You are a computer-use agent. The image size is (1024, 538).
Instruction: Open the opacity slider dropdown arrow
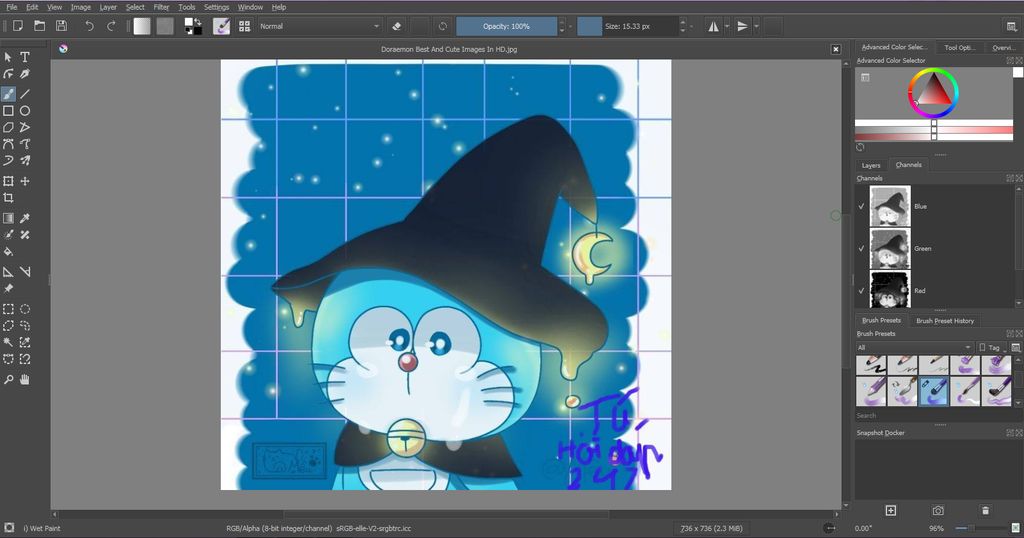click(570, 26)
